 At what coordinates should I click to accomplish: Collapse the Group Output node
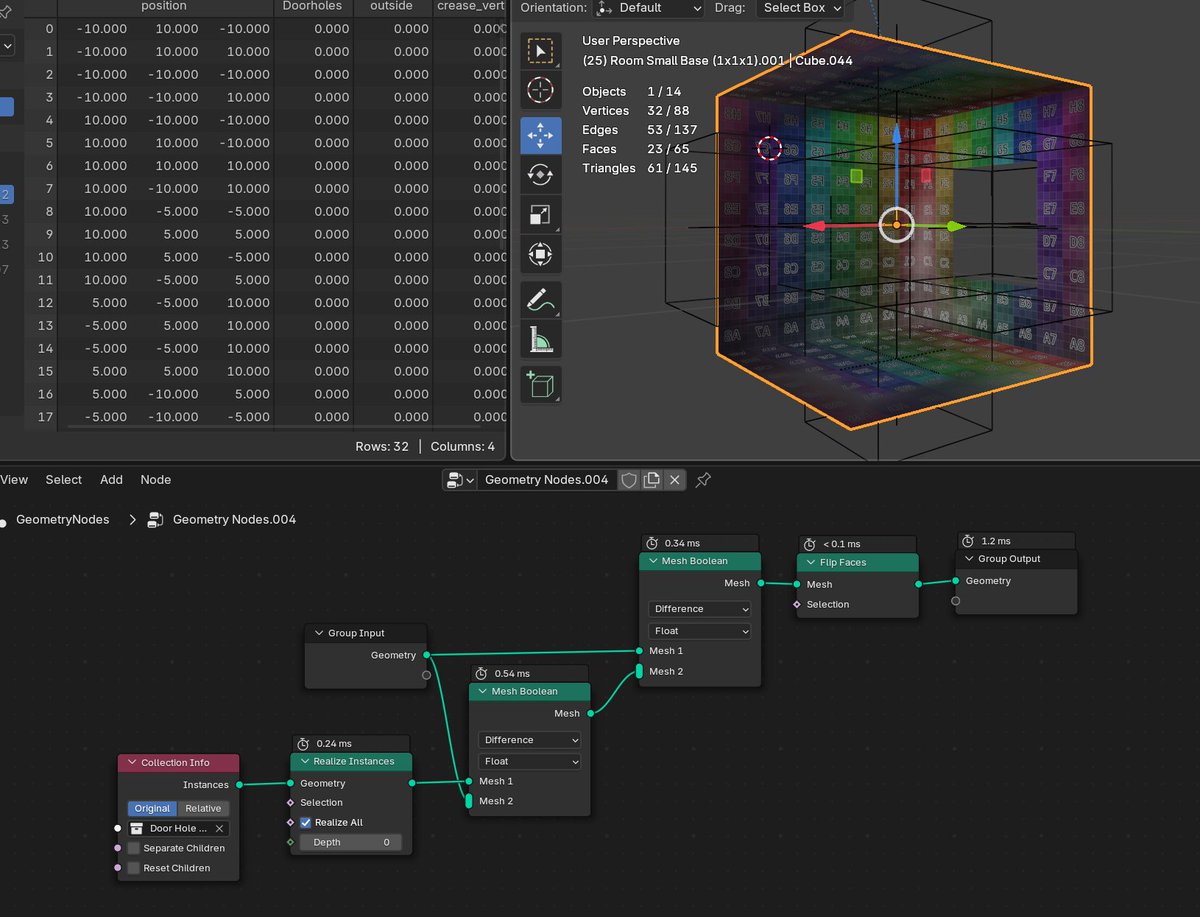click(x=968, y=559)
